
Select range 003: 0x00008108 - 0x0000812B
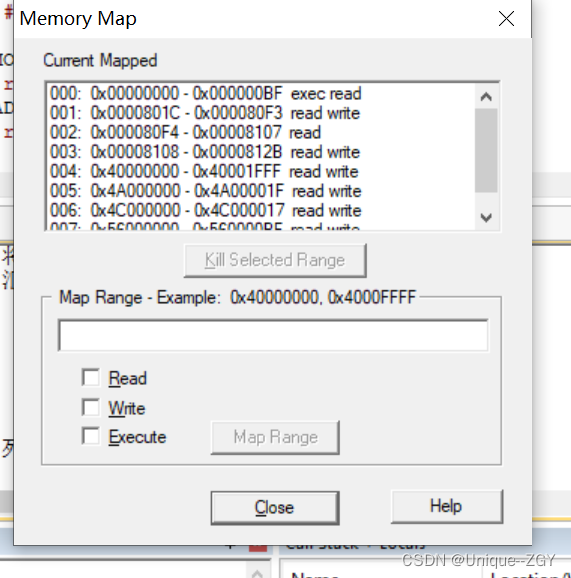(x=261, y=152)
